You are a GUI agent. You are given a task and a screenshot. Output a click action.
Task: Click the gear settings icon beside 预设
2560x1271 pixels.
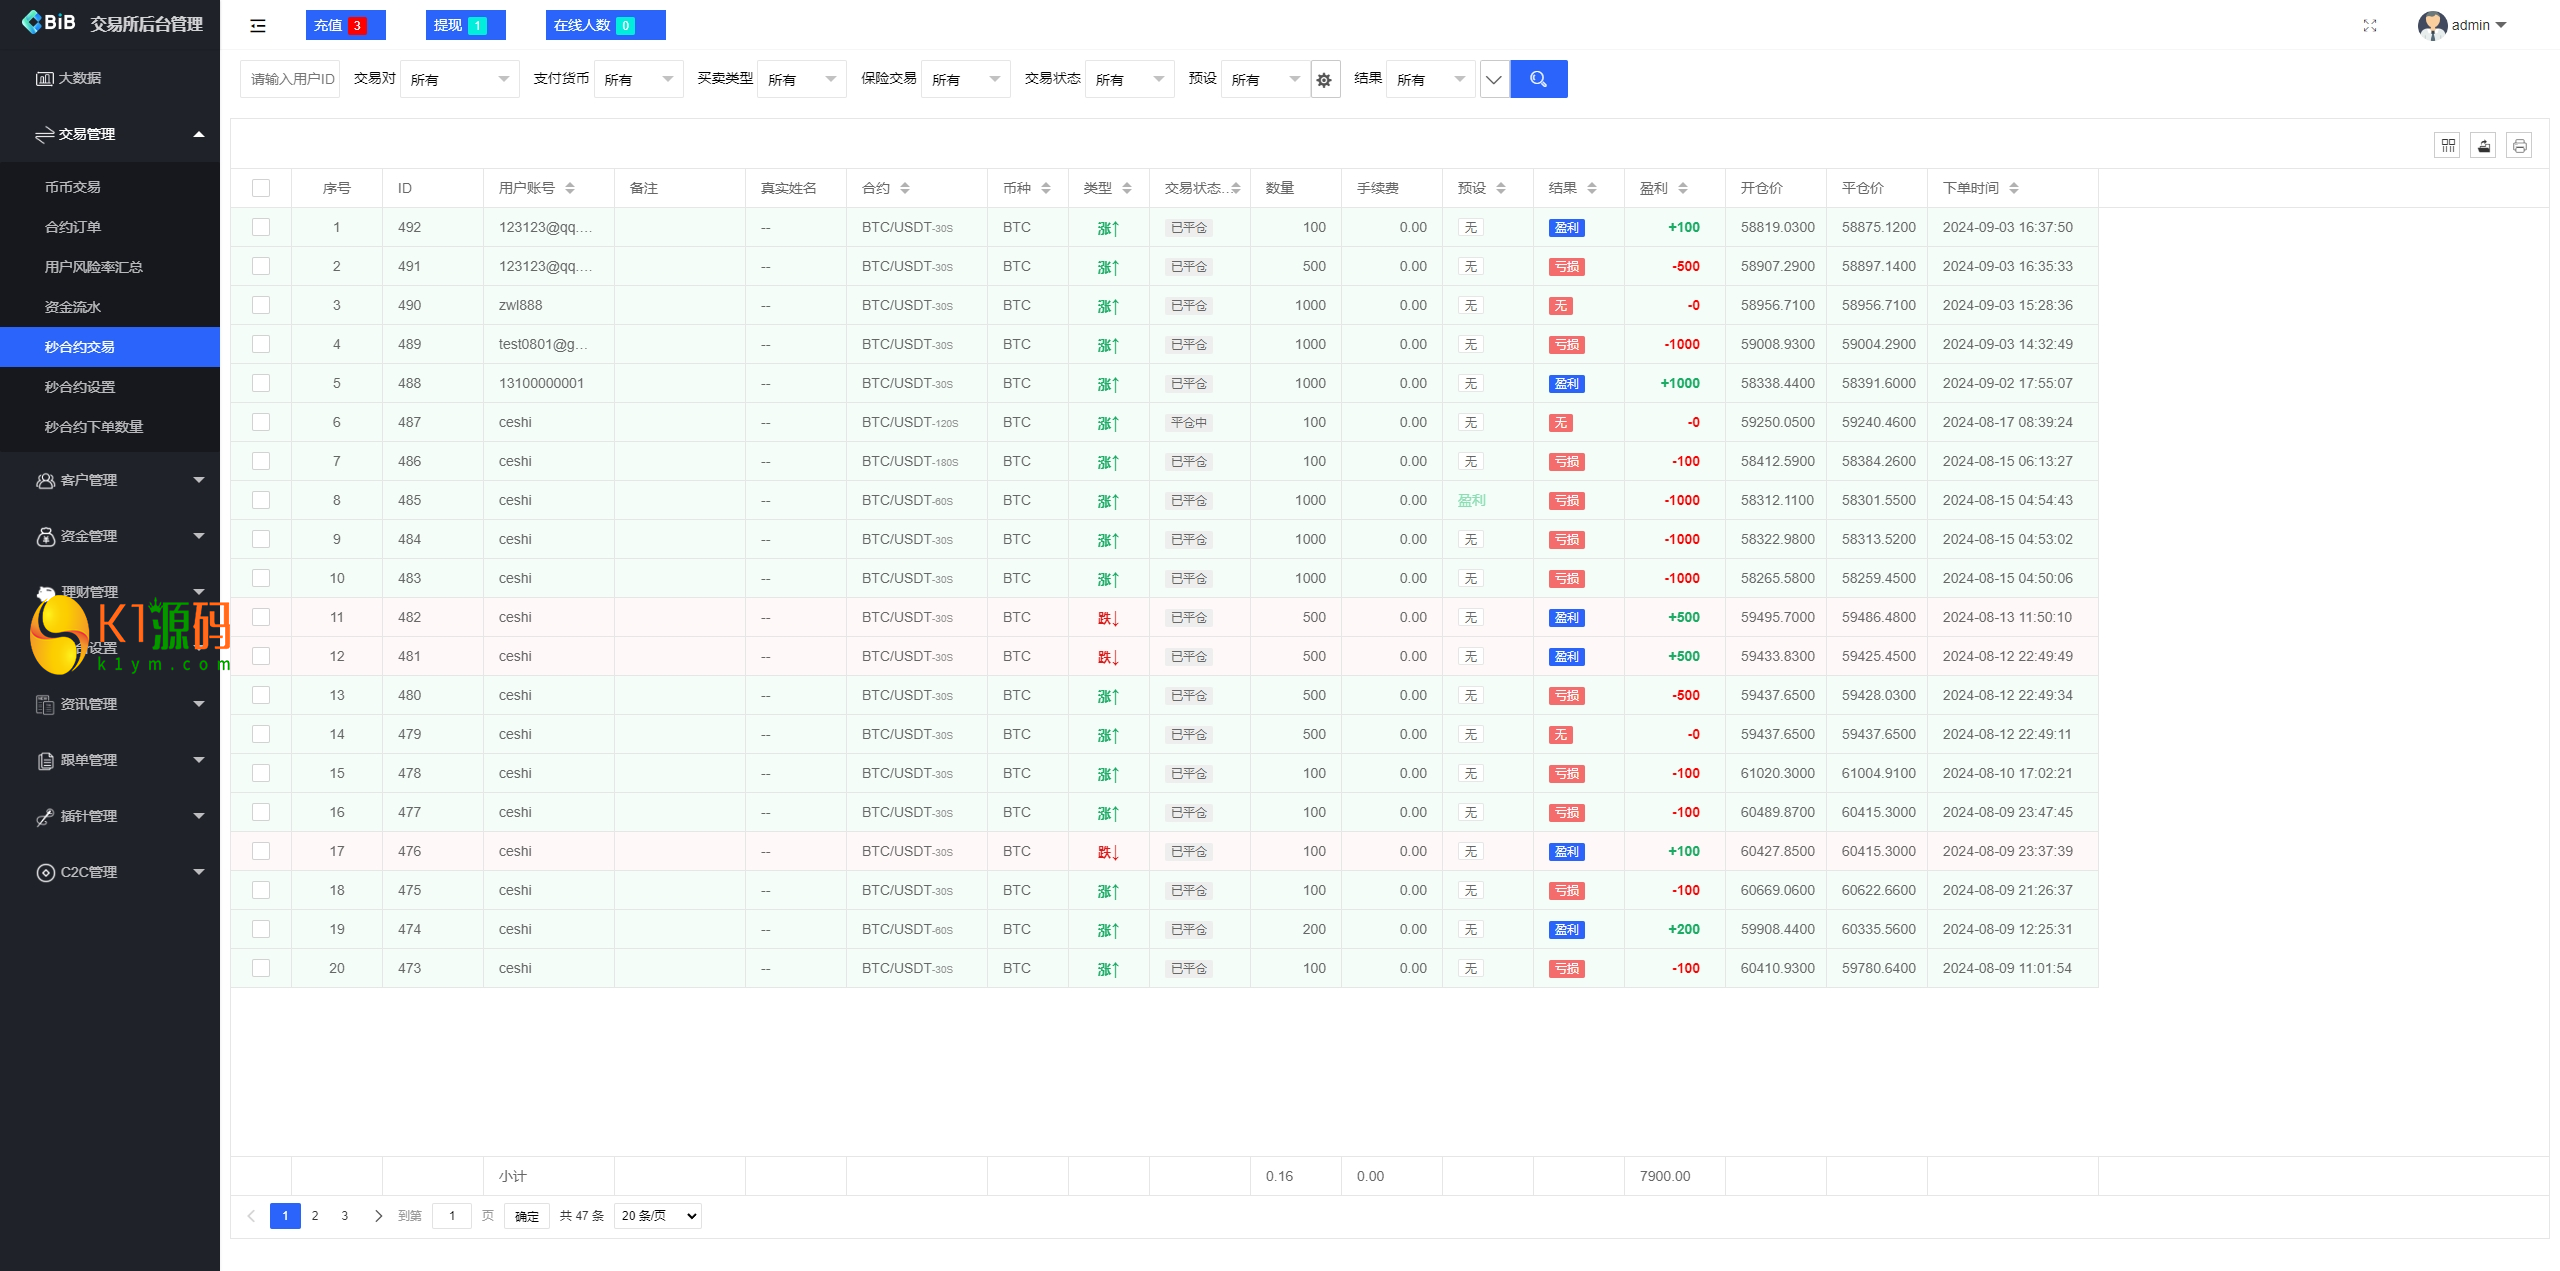pyautogui.click(x=1324, y=80)
